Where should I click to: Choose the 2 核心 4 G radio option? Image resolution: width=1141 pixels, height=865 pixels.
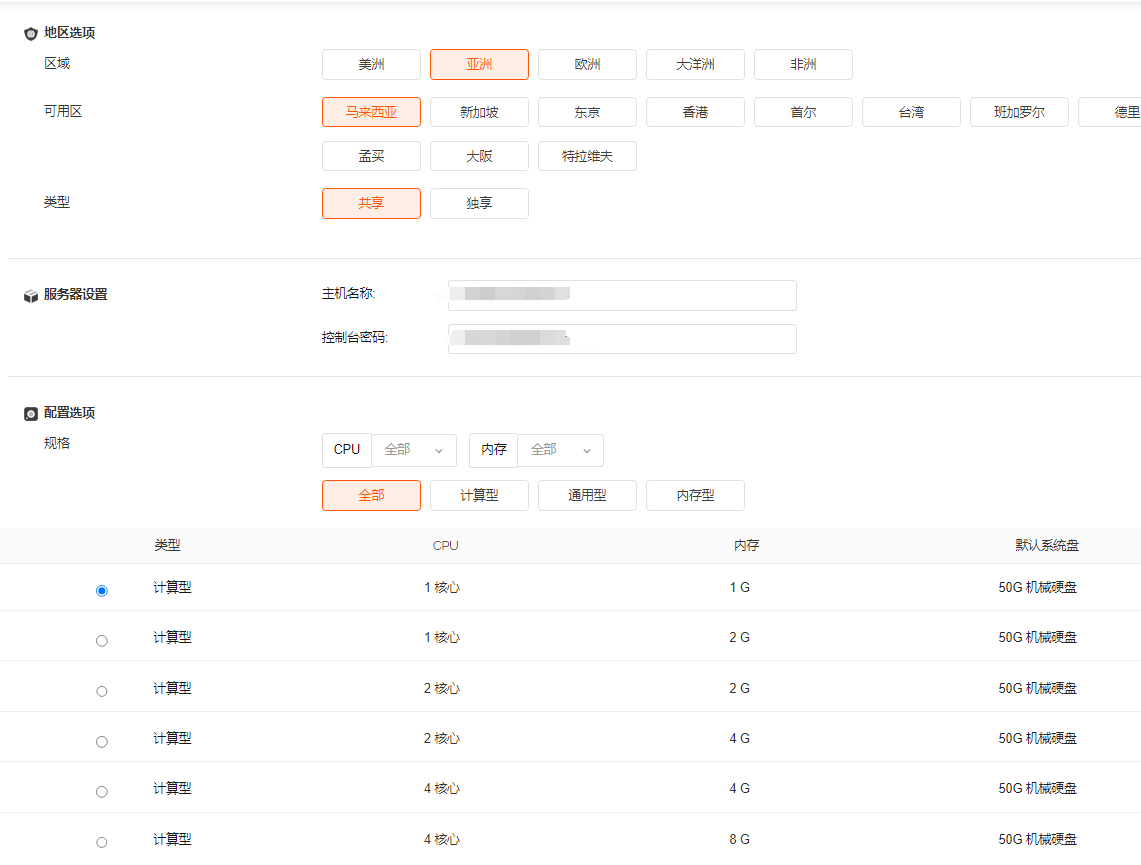[x=101, y=741]
